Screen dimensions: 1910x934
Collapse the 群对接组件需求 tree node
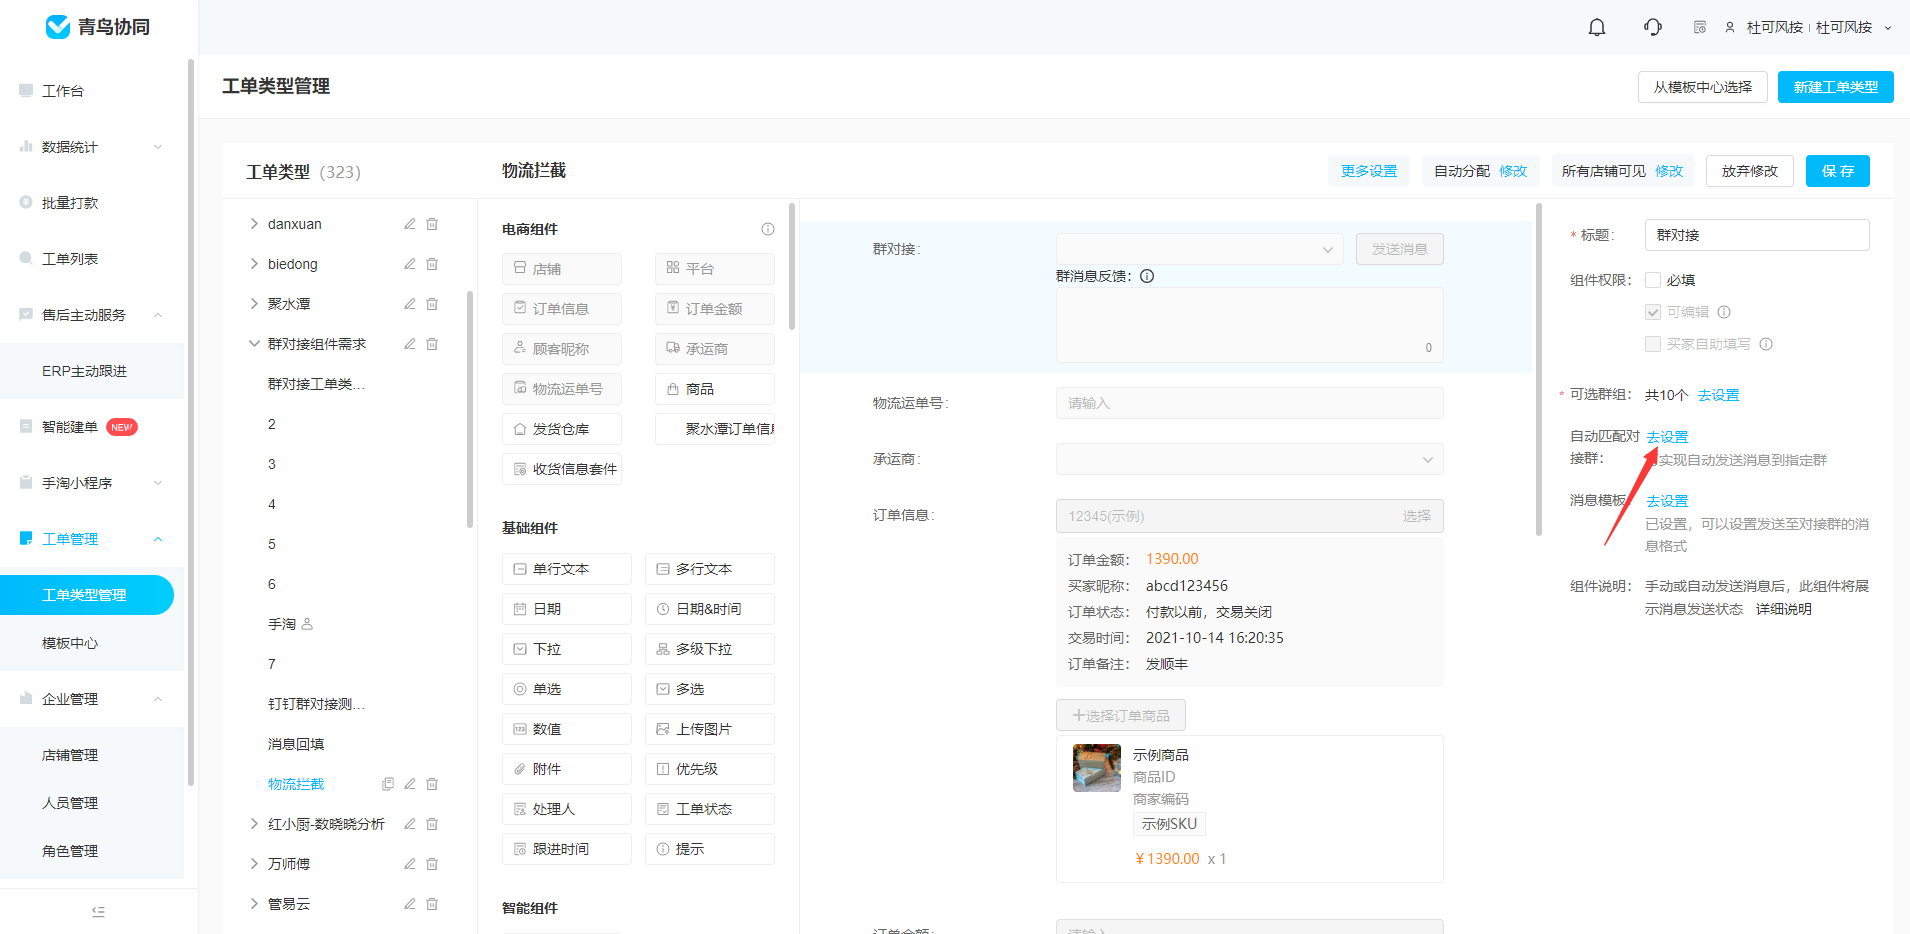click(x=254, y=344)
